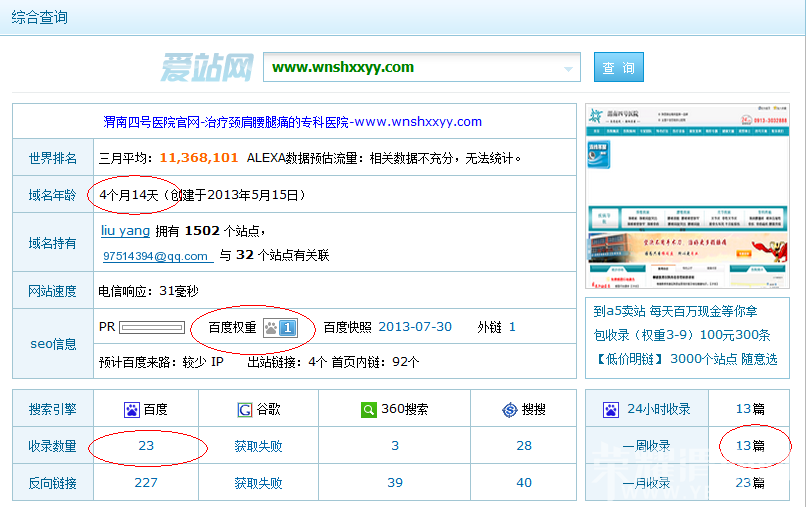
Task: Click the 爱站网 logo
Action: 207,67
